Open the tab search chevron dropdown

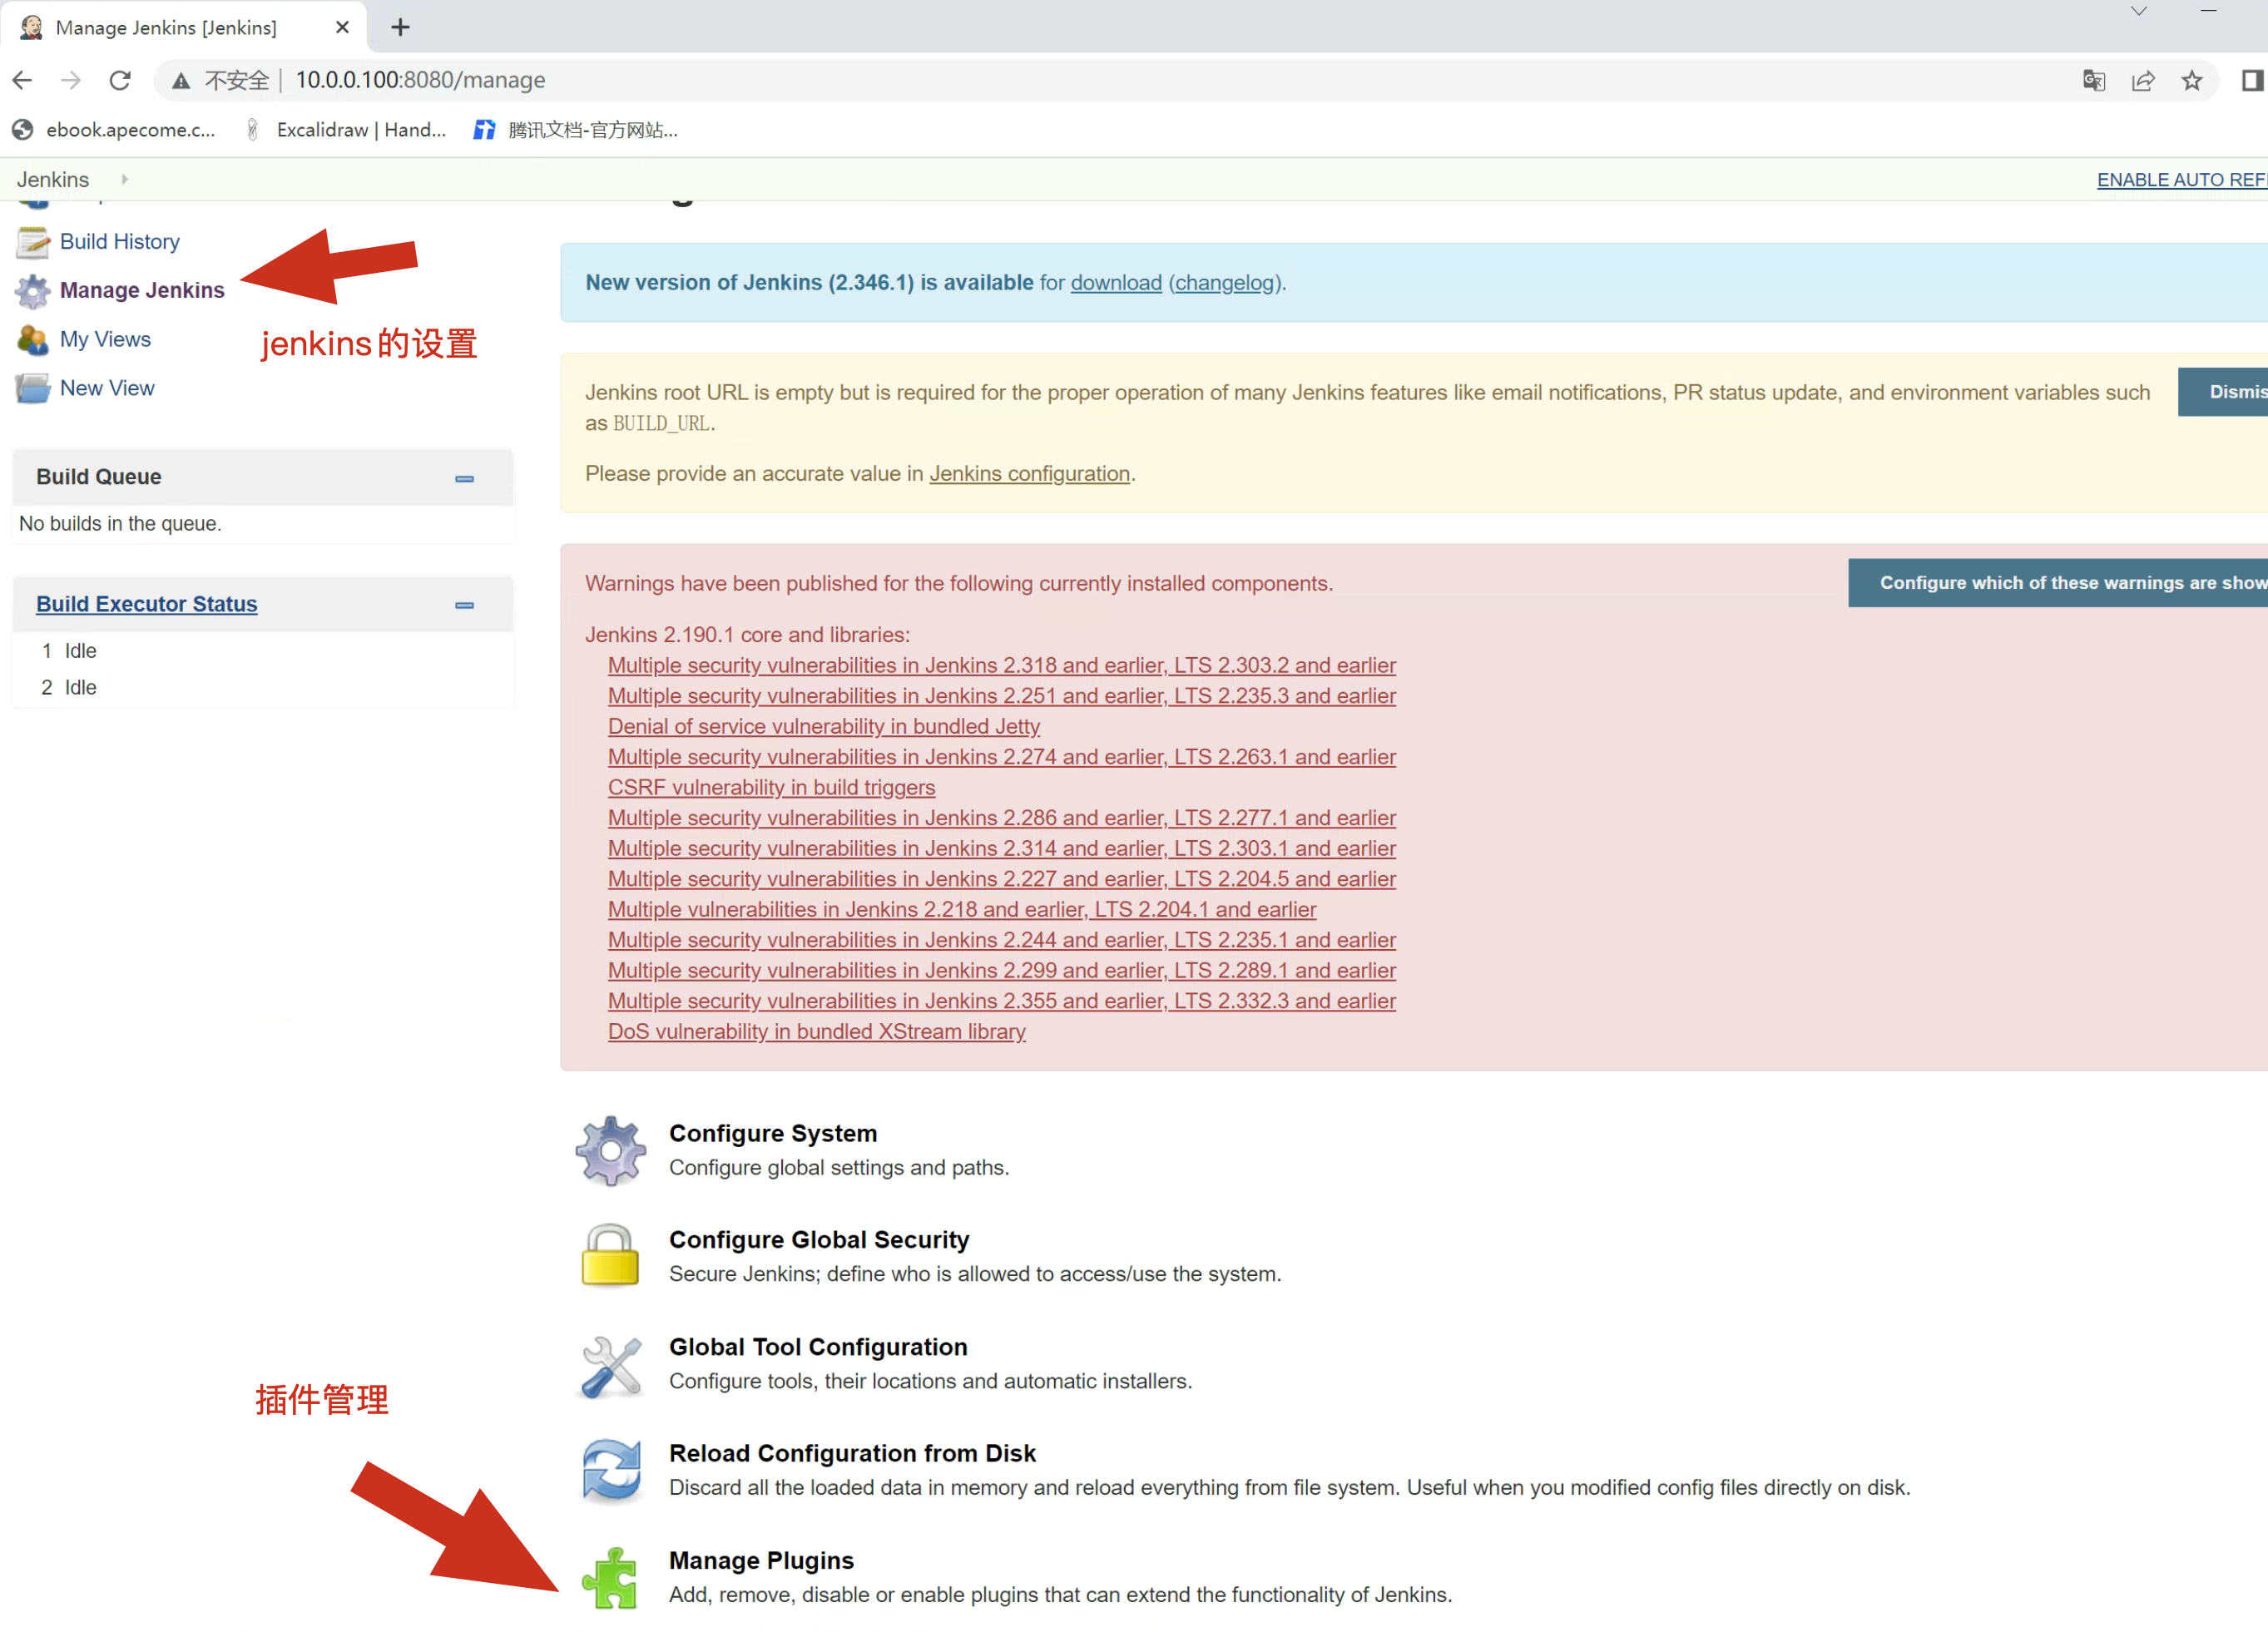(x=2138, y=12)
